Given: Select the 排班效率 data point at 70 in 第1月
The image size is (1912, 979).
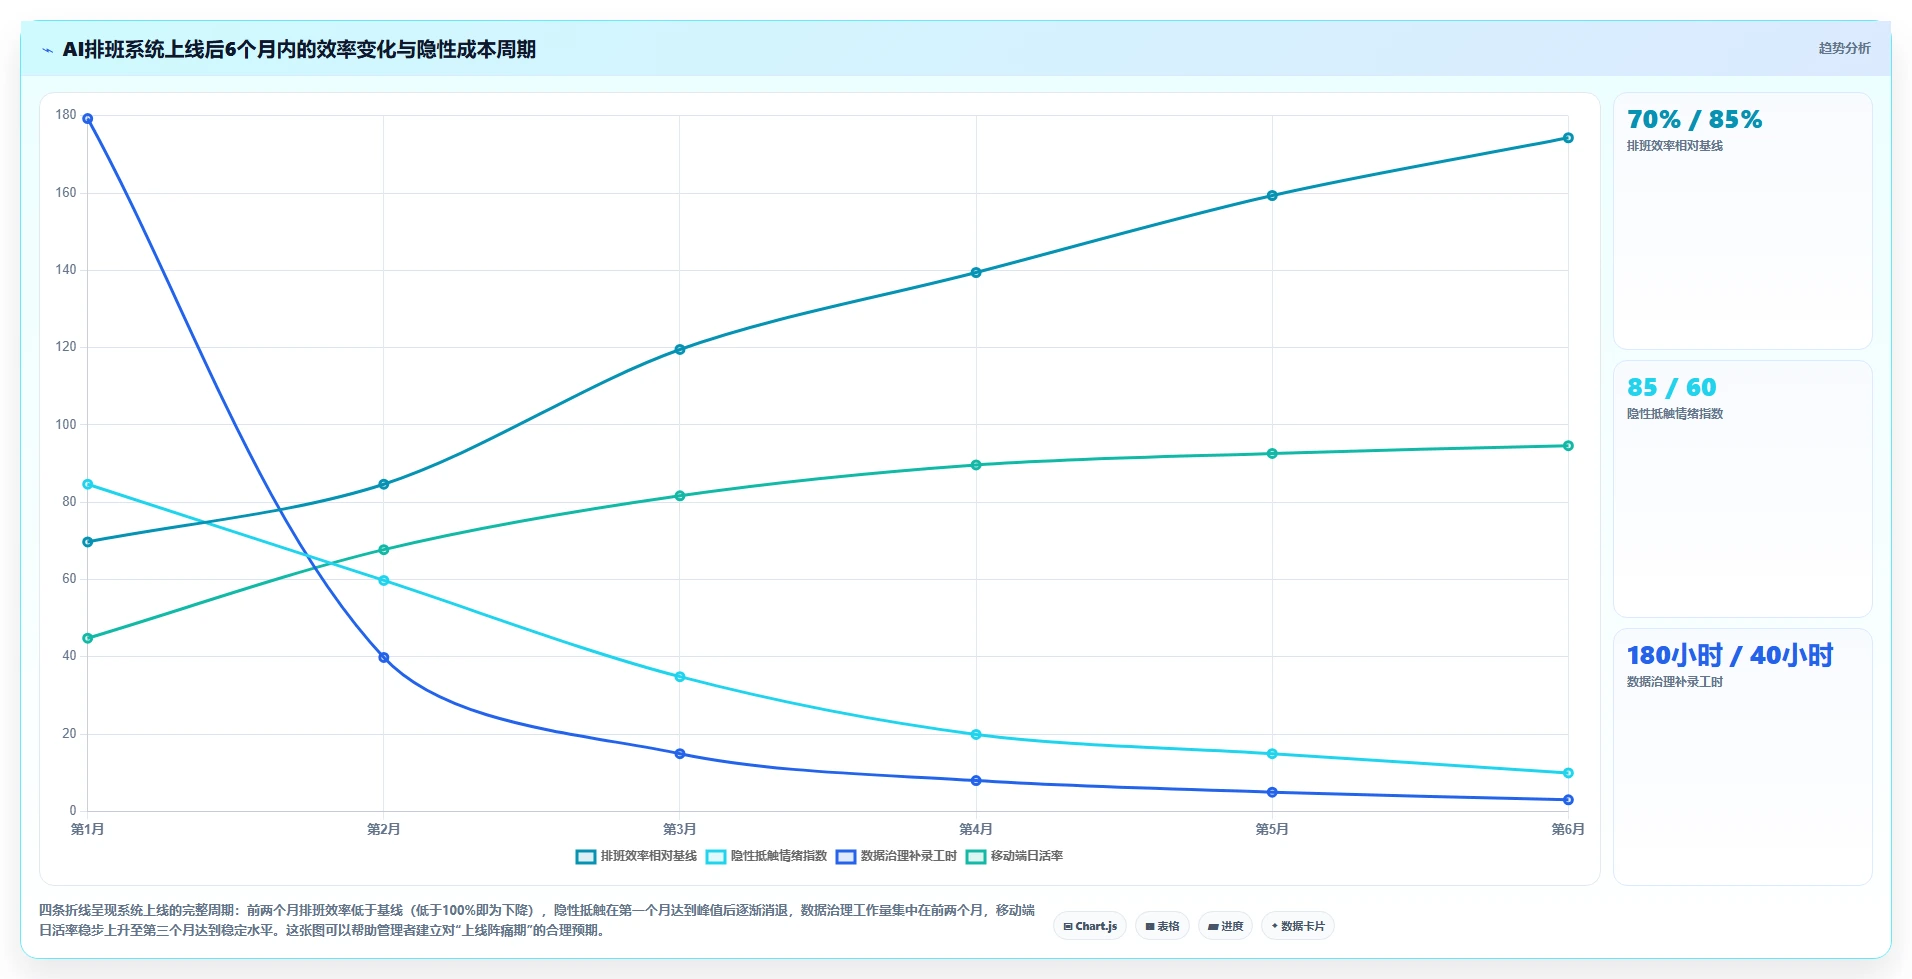Looking at the screenshot, I should click(x=88, y=542).
